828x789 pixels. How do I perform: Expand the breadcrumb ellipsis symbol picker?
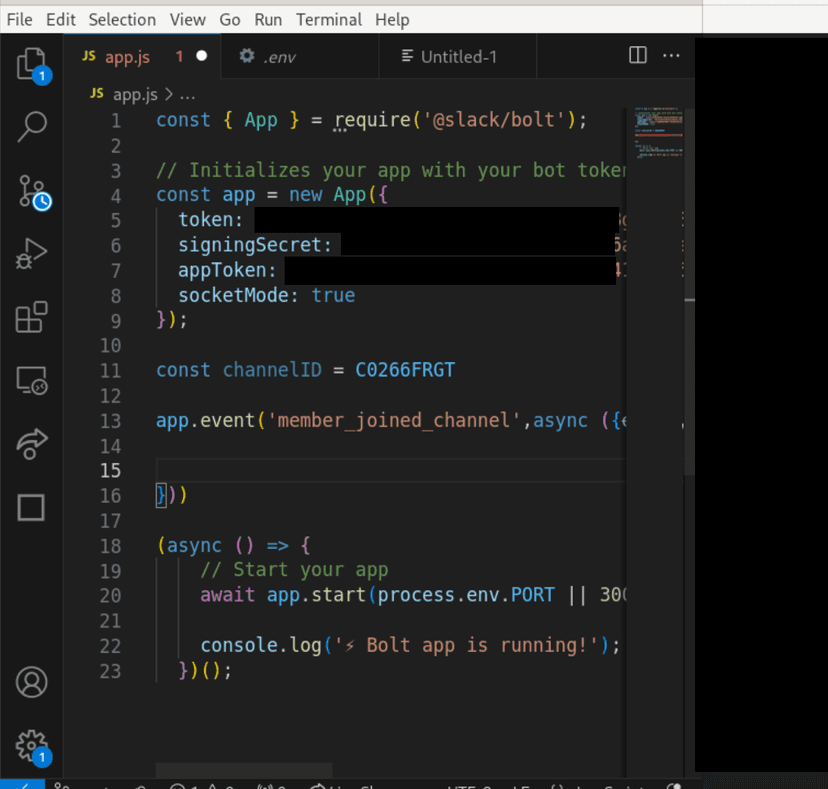[187, 94]
